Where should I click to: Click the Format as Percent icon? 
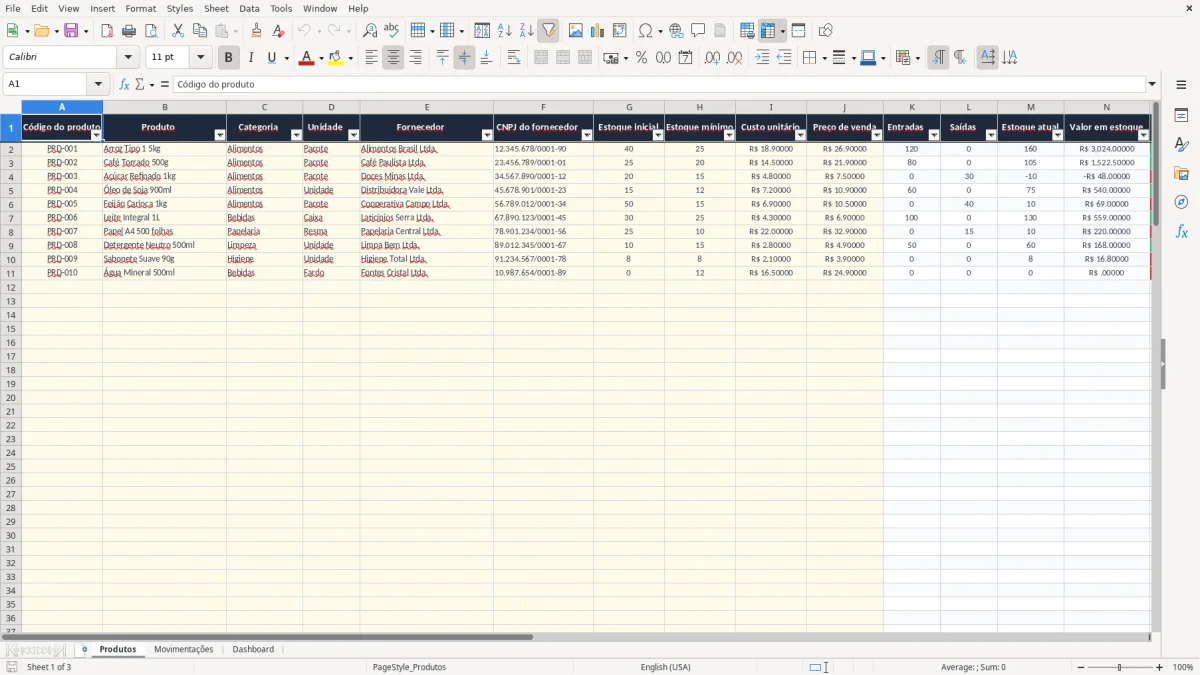(x=641, y=58)
